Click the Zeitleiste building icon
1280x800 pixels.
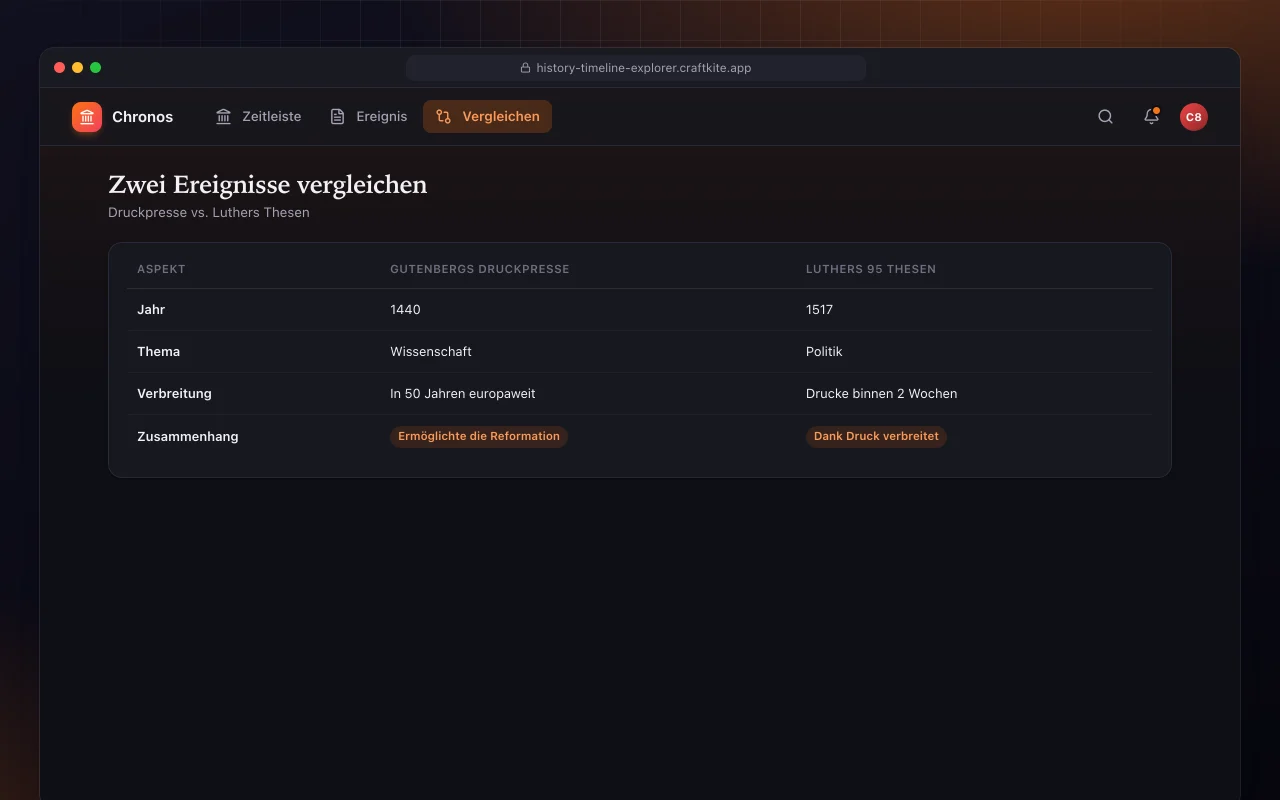point(224,117)
